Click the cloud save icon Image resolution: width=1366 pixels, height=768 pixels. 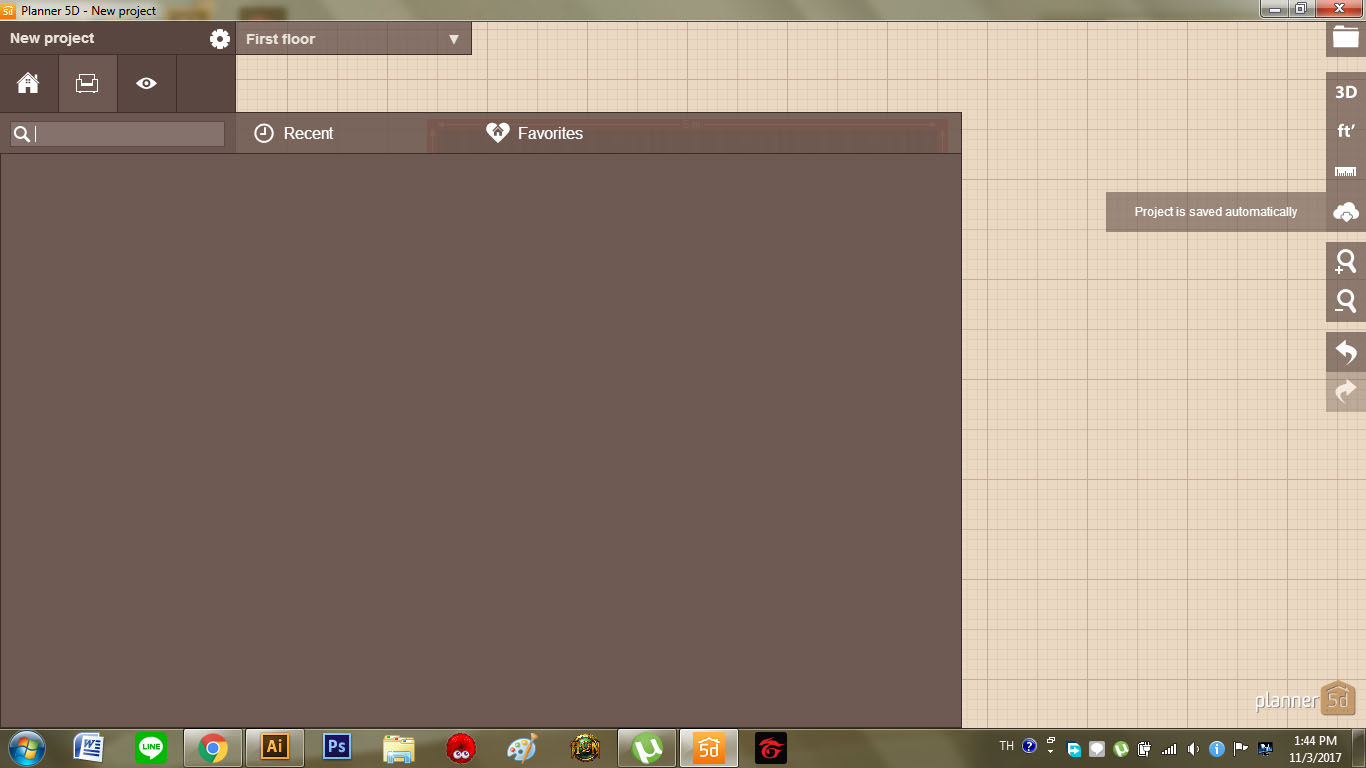tap(1346, 212)
